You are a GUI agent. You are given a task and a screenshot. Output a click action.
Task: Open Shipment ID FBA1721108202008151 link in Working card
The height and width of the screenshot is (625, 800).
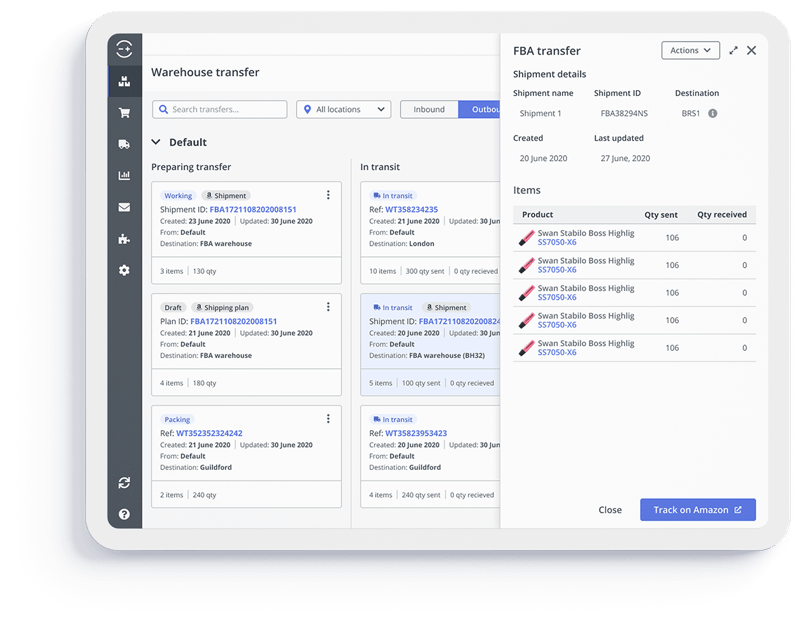[253, 209]
